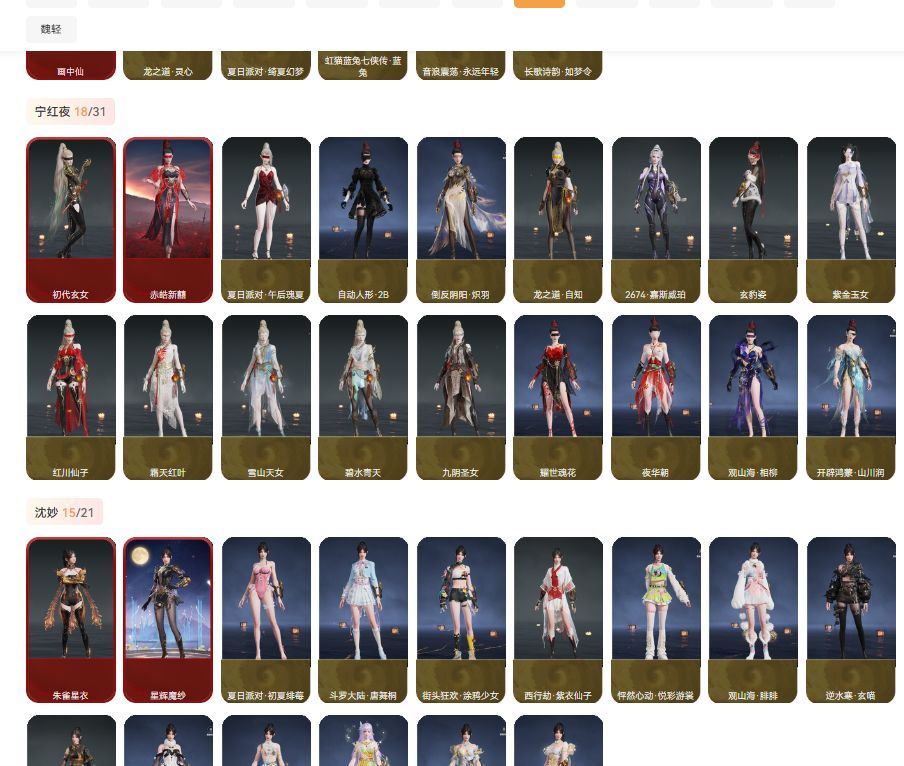The height and width of the screenshot is (766, 904).
Task: Pick the 雪山天女 skin card
Action: pyautogui.click(x=266, y=397)
